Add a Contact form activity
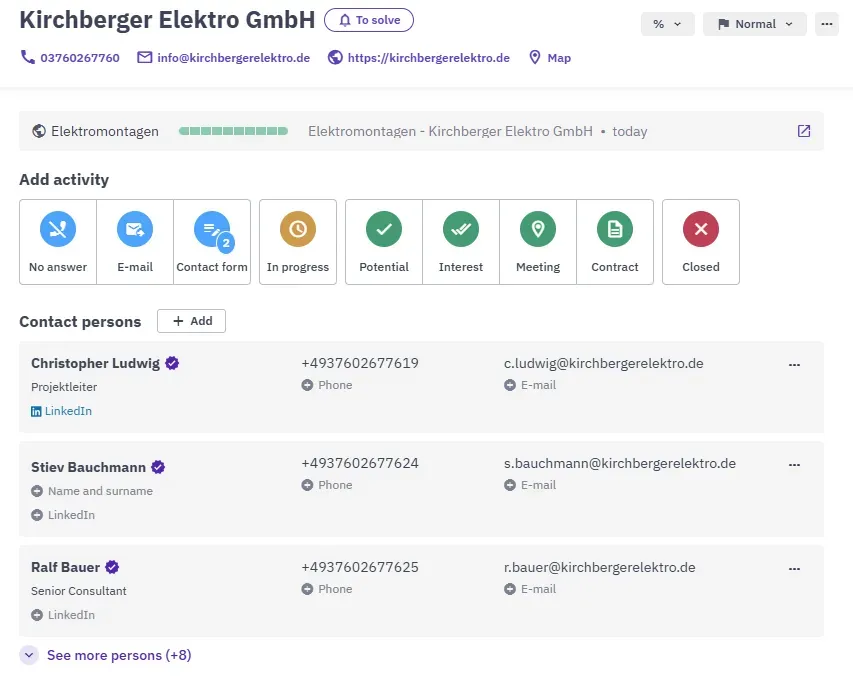This screenshot has width=853, height=677. click(212, 242)
